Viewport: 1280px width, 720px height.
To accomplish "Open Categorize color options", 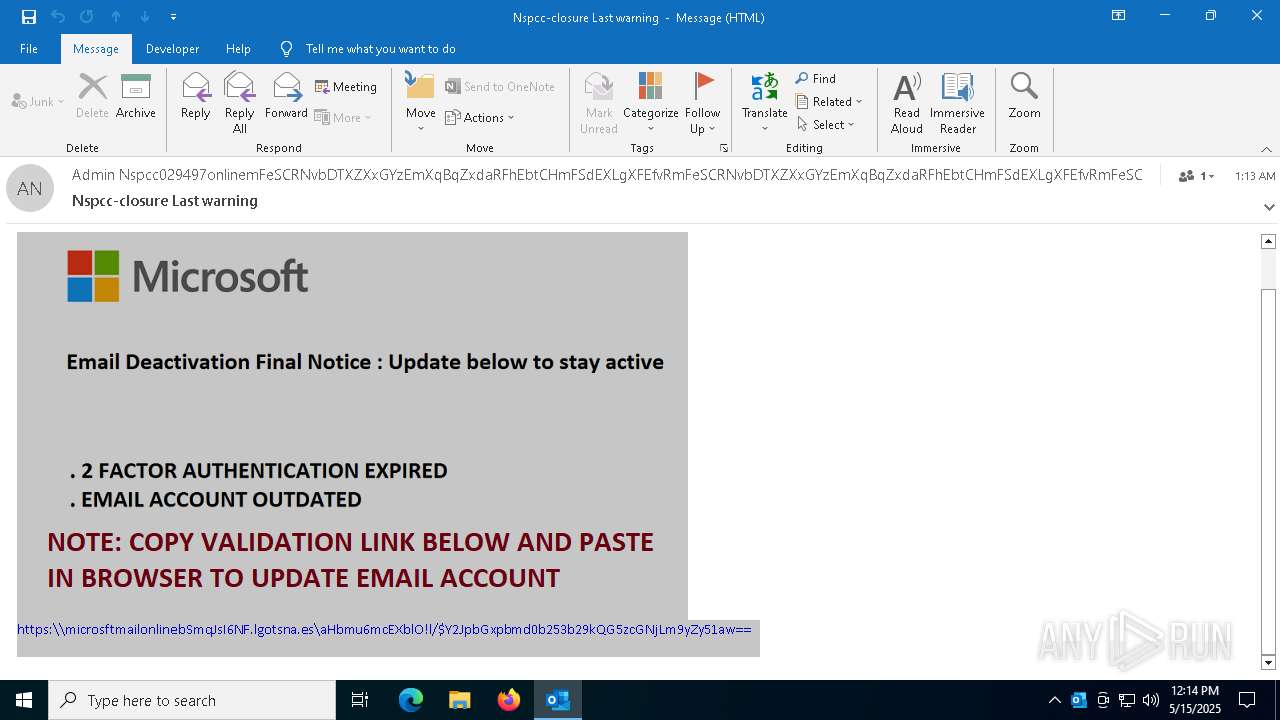I will 651,102.
